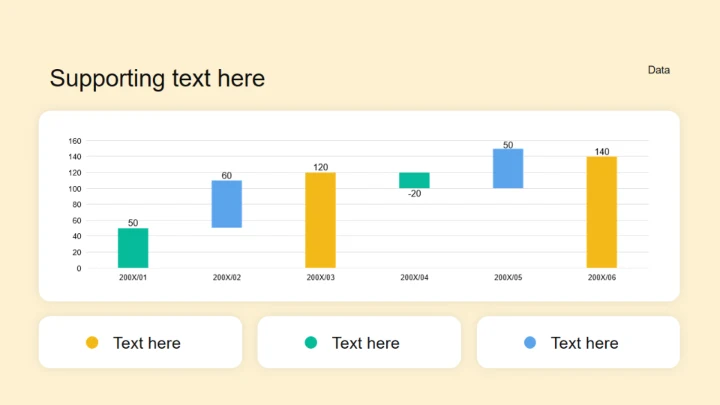Screen dimensions: 720x405
Task: Click the yellow legend dot
Action: tap(92, 343)
